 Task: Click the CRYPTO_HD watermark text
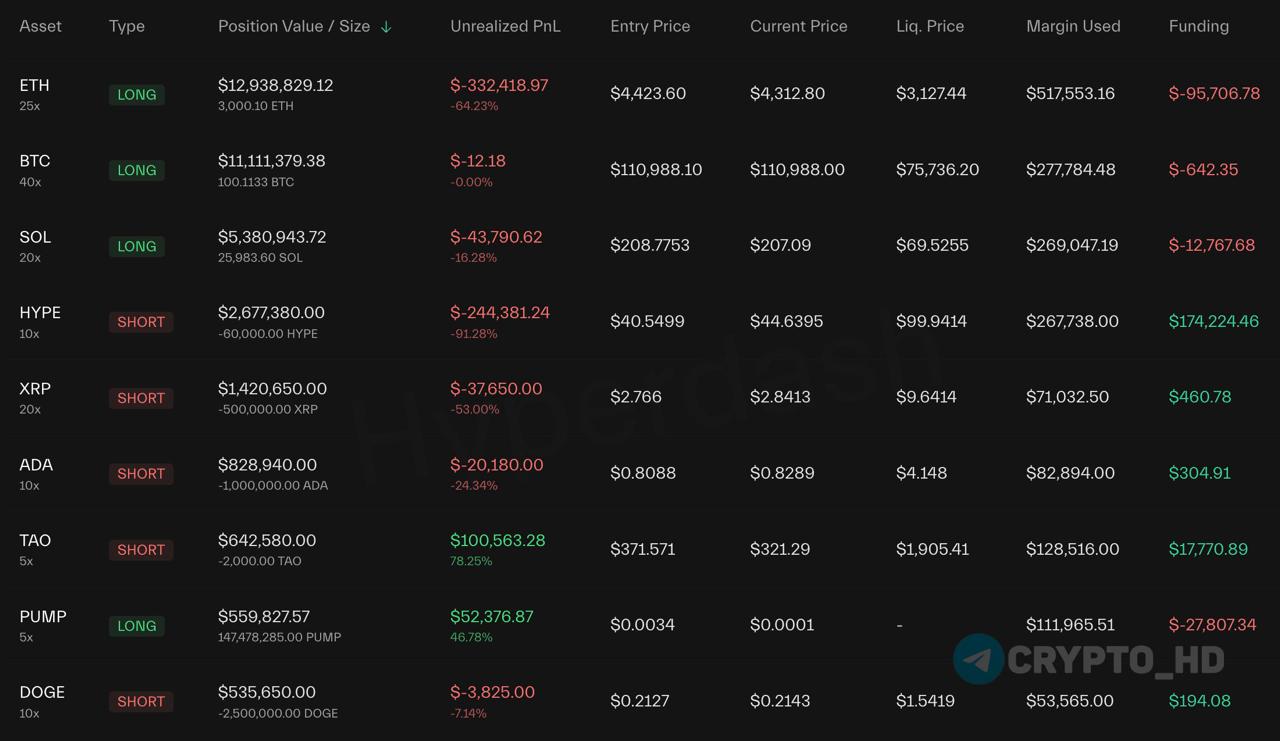(1115, 660)
